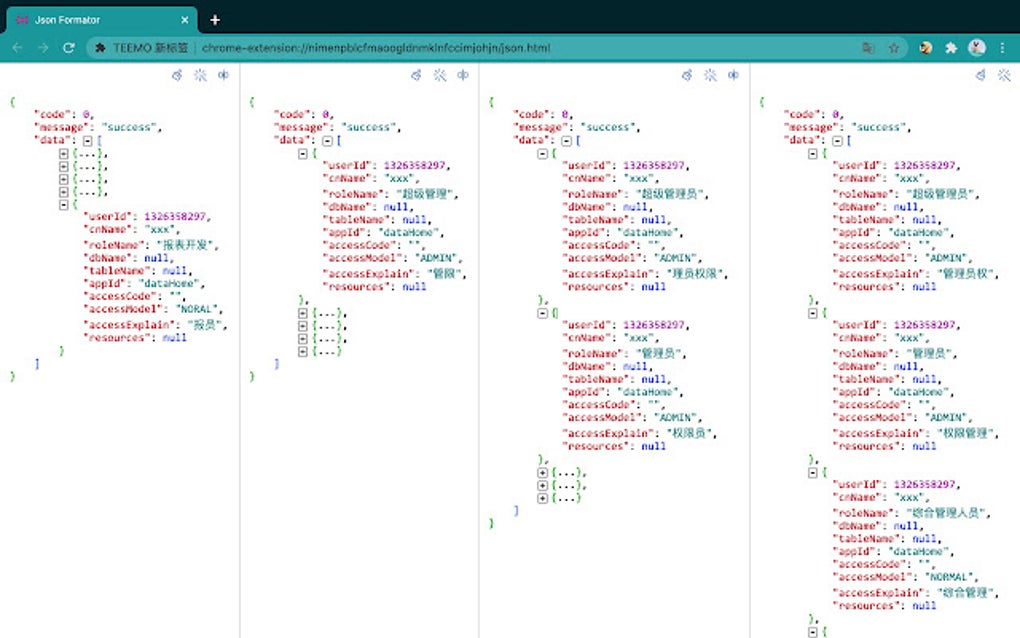Bookmark this page with the star icon
Image resolution: width=1020 pixels, height=638 pixels.
coord(894,47)
